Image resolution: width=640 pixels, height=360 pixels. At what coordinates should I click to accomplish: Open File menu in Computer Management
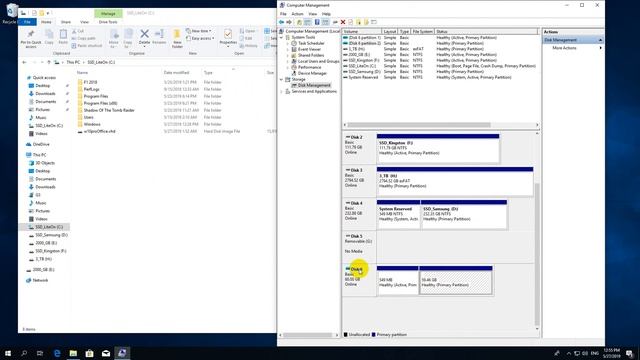(x=283, y=14)
